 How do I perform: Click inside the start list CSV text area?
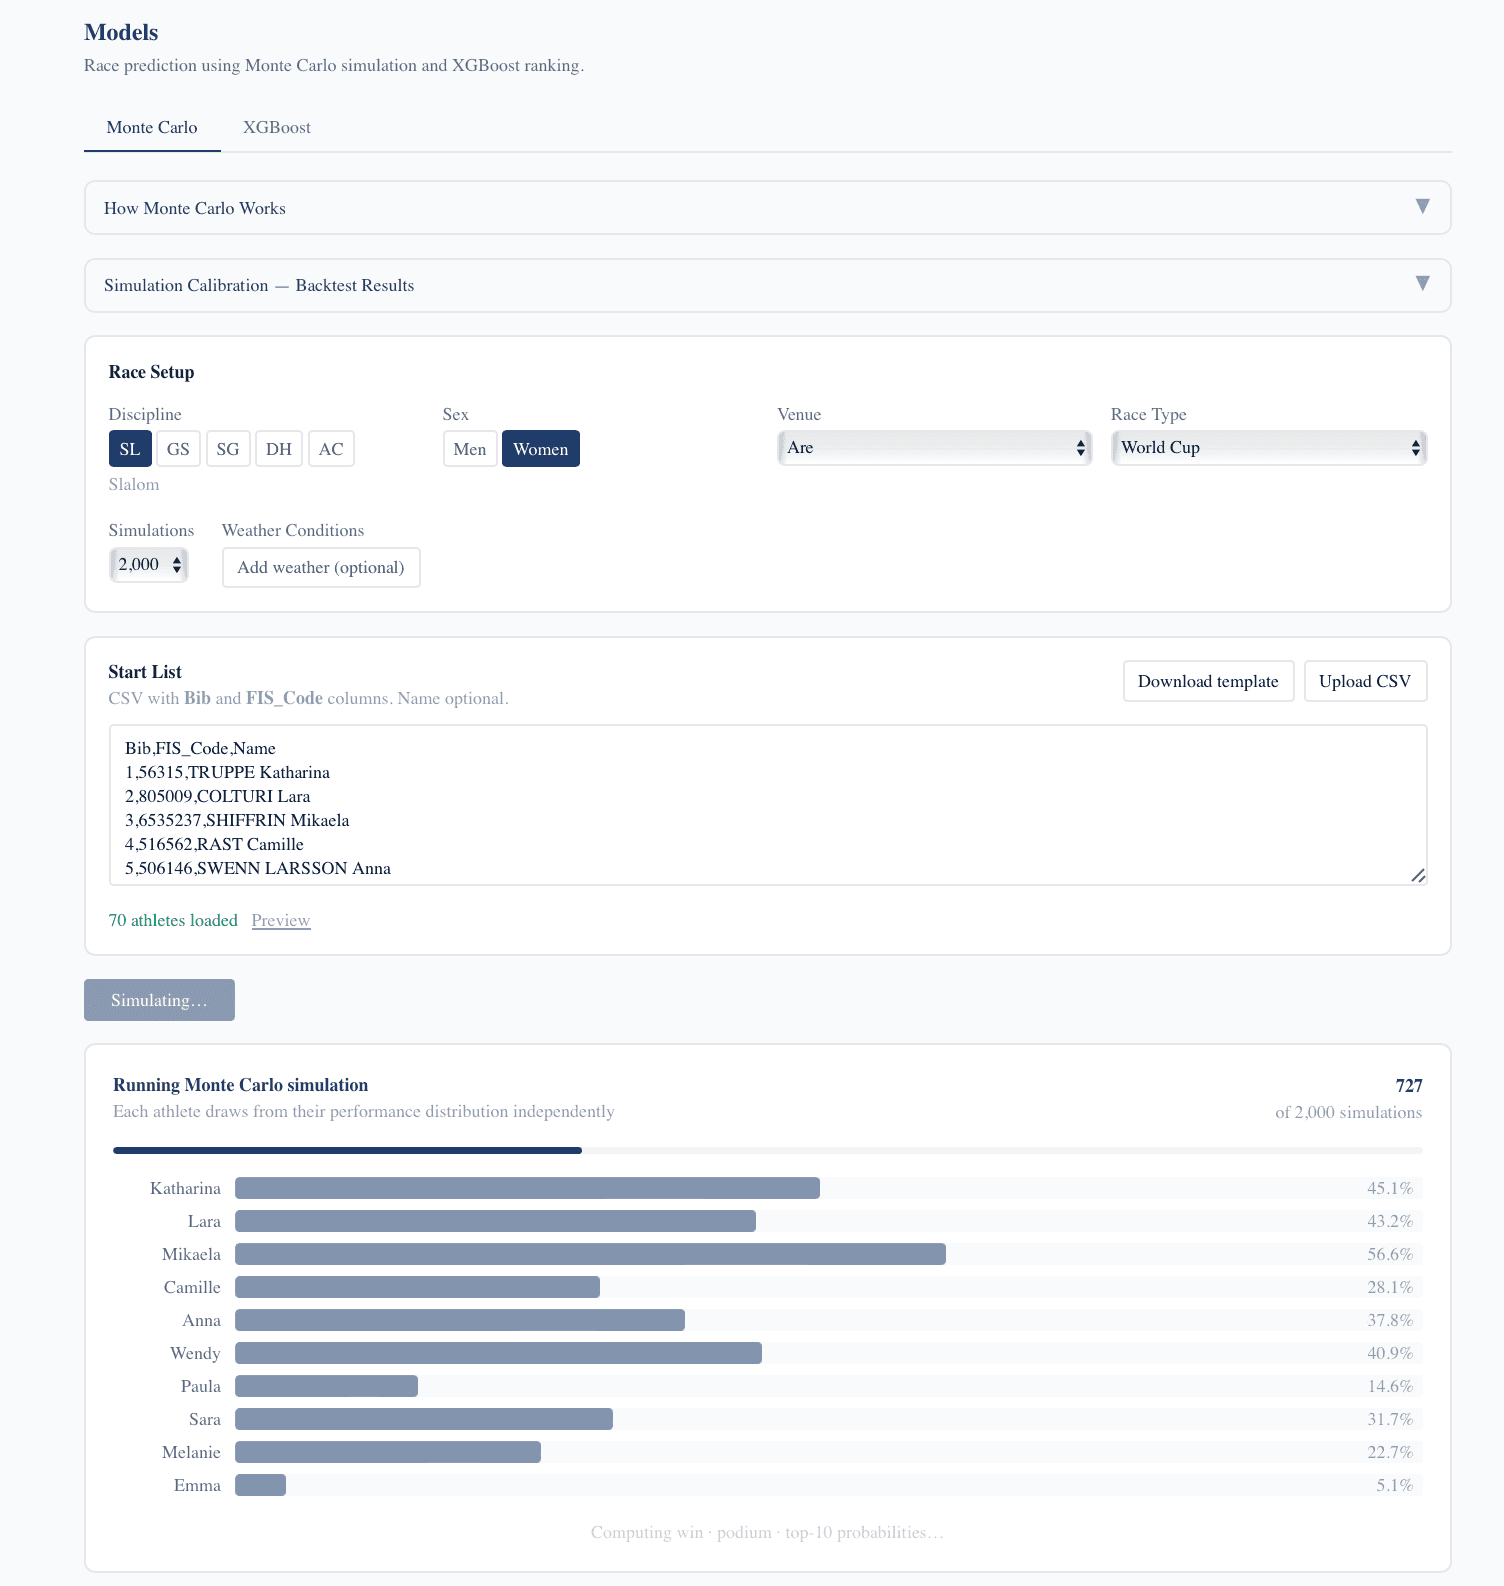coord(767,806)
